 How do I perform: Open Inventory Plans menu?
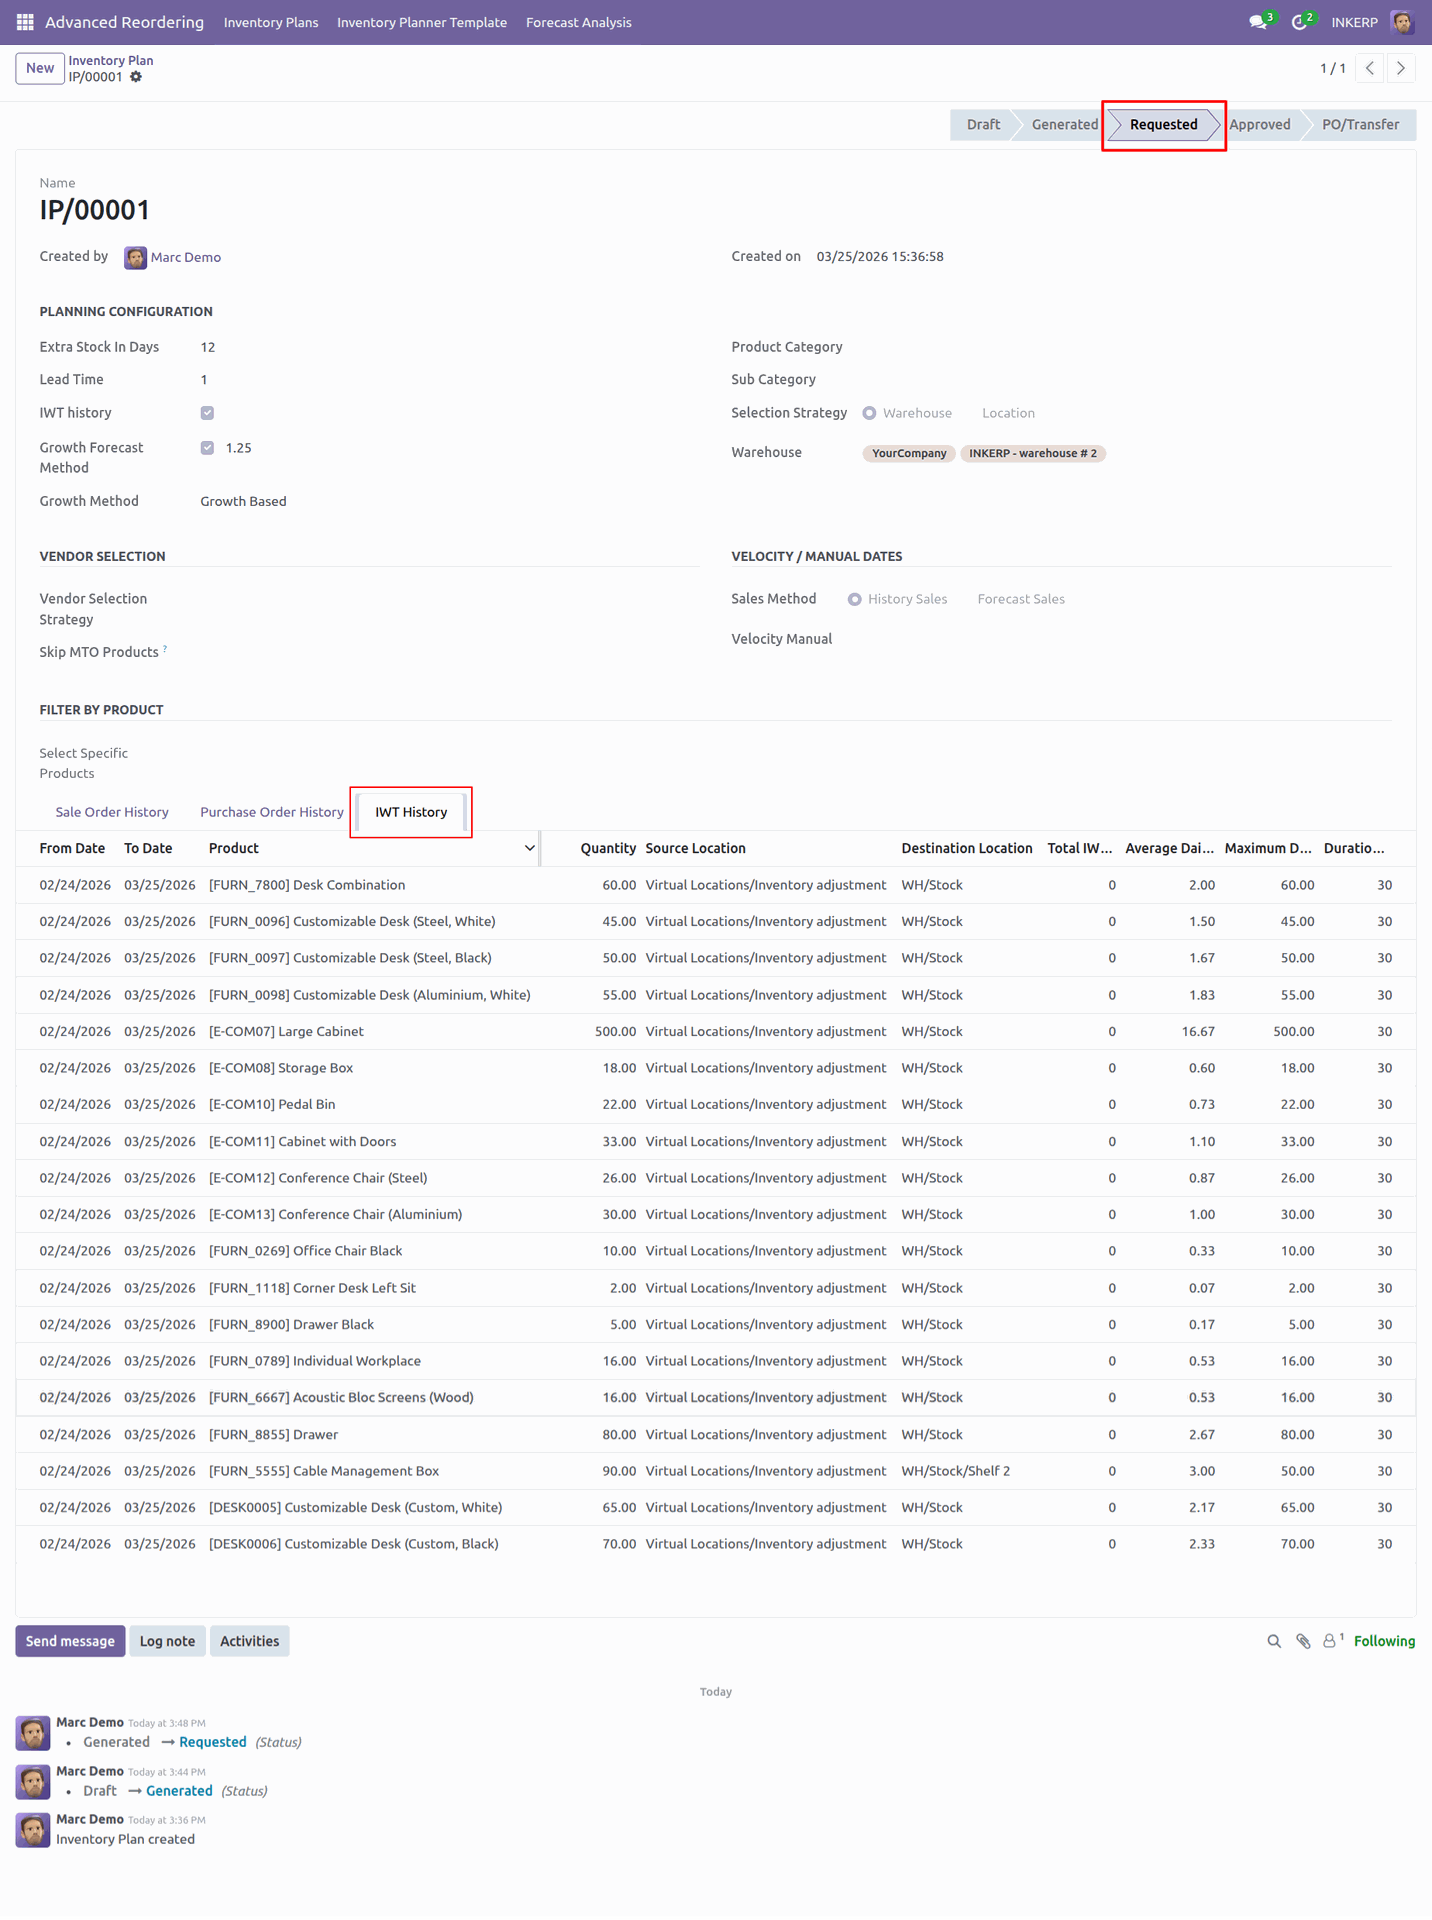[x=271, y=22]
